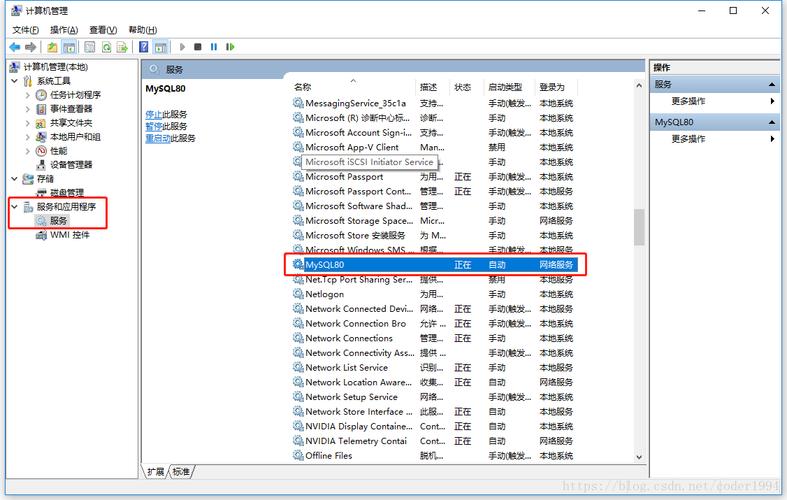Click the 停止 link to stop the service
Viewport: 787px width, 500px height.
click(154, 114)
